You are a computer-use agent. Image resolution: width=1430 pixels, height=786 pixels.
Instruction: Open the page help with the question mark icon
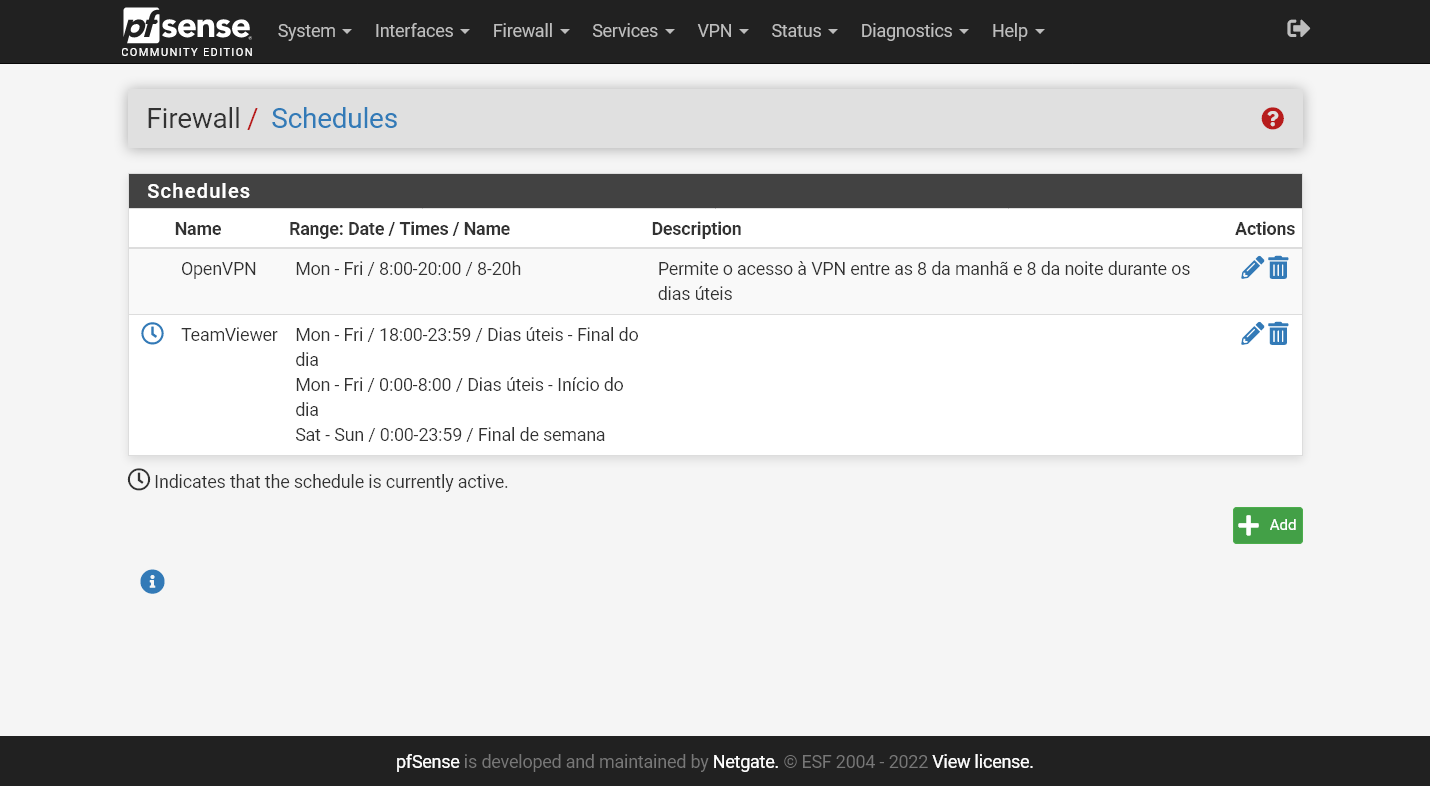pos(1272,118)
